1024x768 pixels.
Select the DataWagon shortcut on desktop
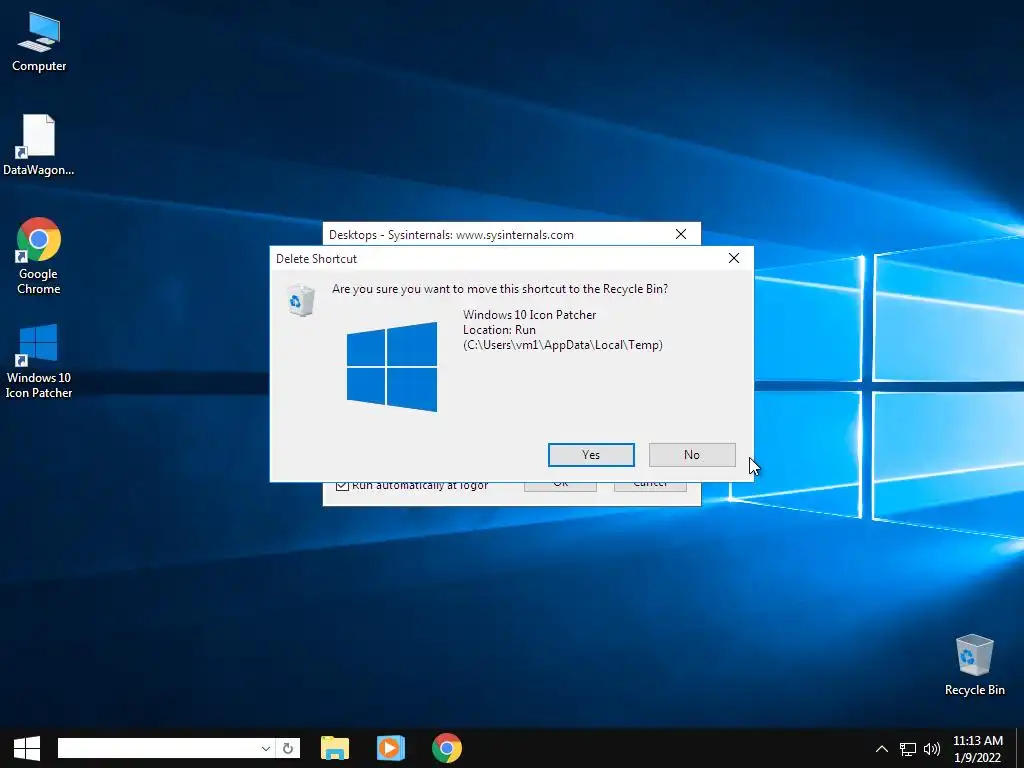39,145
